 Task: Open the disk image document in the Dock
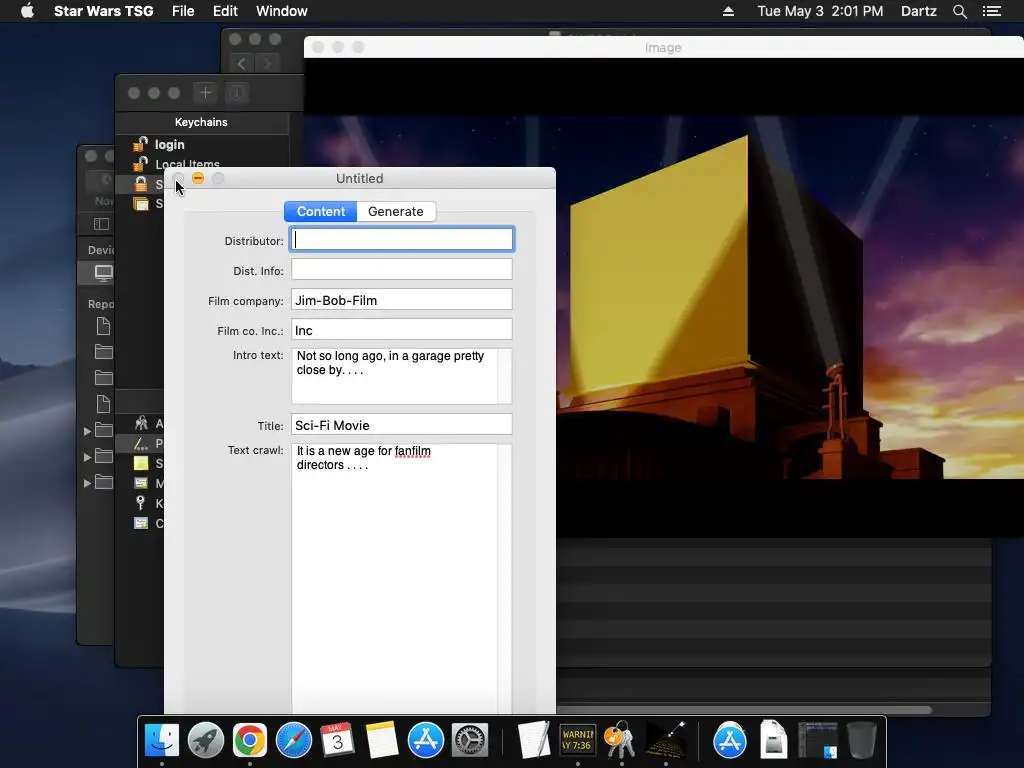pyautogui.click(x=774, y=741)
